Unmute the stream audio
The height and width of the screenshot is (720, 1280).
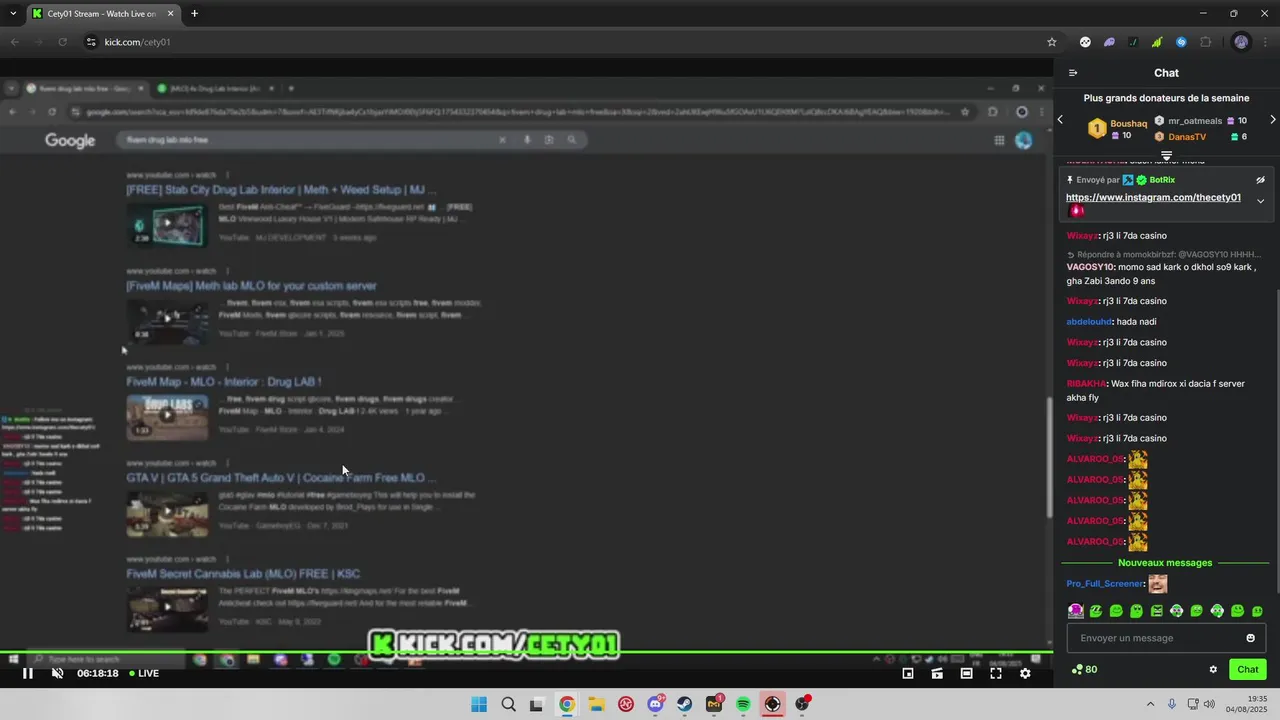pyautogui.click(x=57, y=673)
